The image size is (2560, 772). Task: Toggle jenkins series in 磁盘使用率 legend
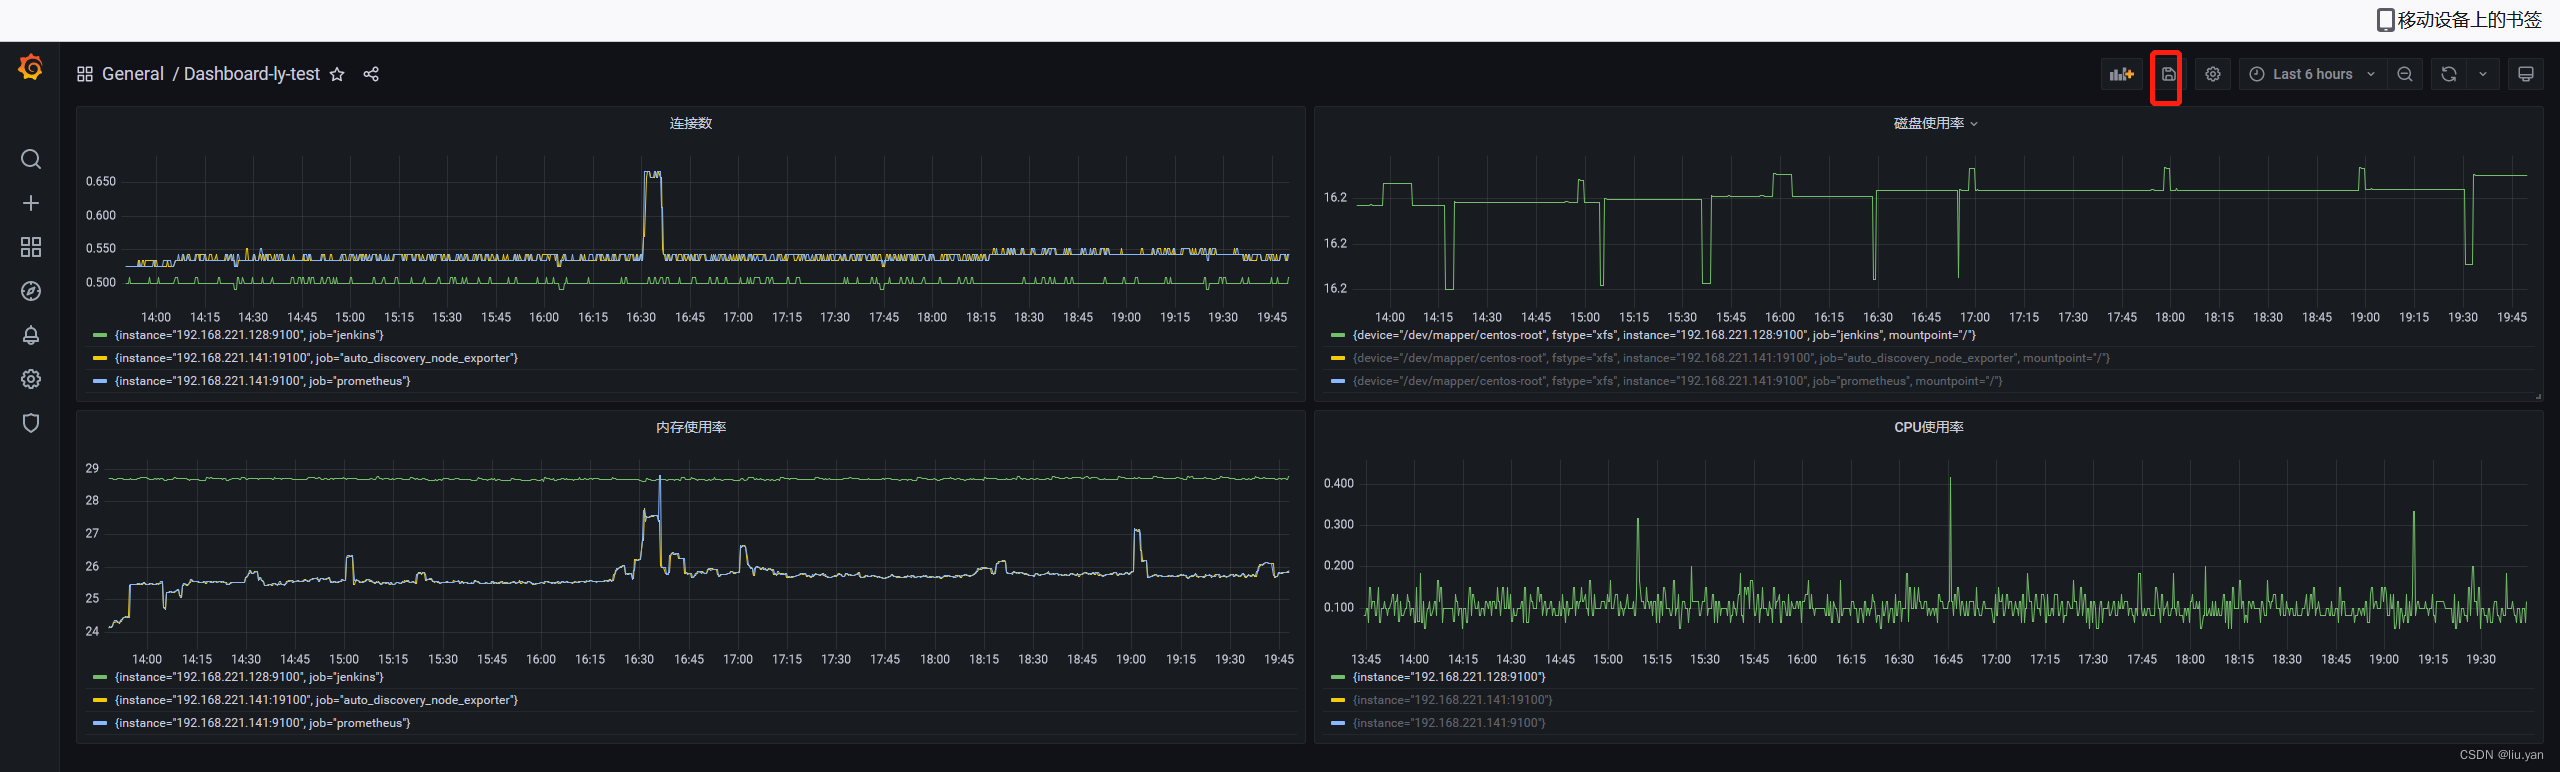(1664, 335)
